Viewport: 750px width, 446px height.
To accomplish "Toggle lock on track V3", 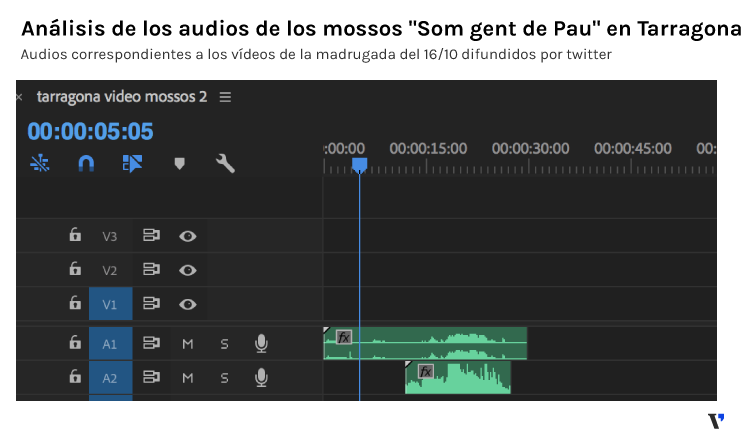I will (74, 236).
